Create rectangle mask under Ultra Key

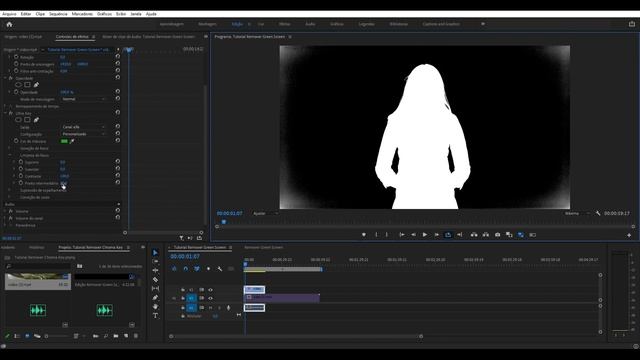coord(27,120)
